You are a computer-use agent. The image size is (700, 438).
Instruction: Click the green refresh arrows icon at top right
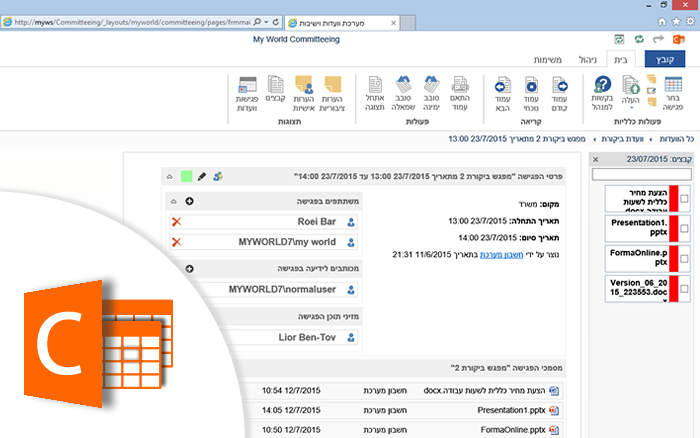click(x=639, y=39)
